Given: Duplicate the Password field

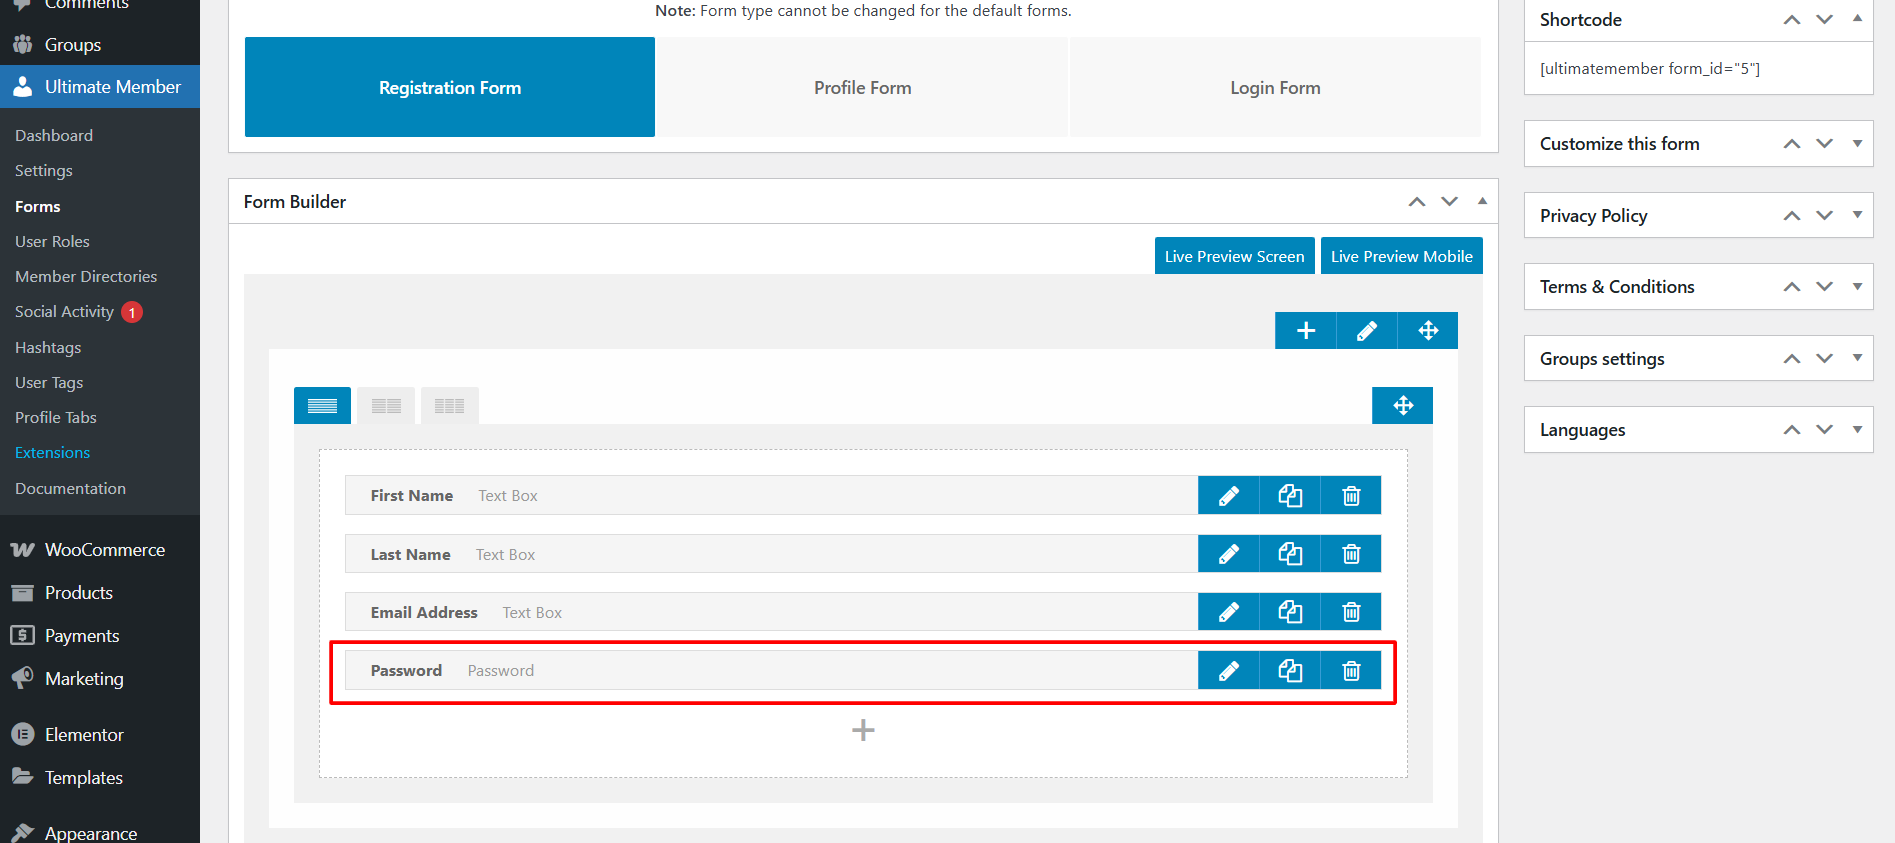Looking at the screenshot, I should click(1290, 671).
